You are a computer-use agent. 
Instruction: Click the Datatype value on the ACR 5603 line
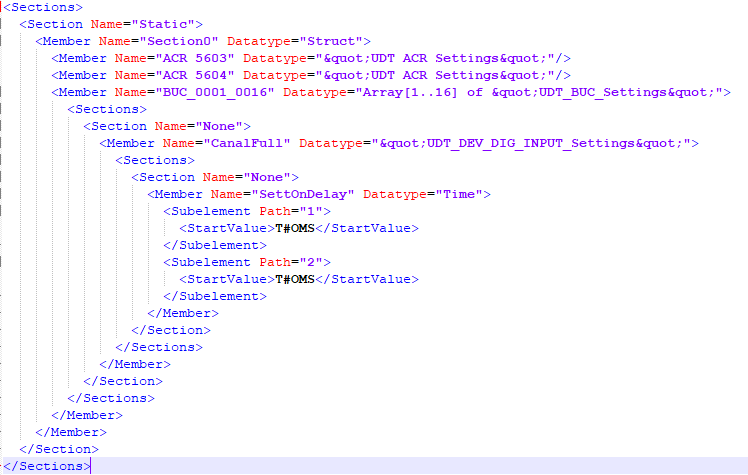435,58
